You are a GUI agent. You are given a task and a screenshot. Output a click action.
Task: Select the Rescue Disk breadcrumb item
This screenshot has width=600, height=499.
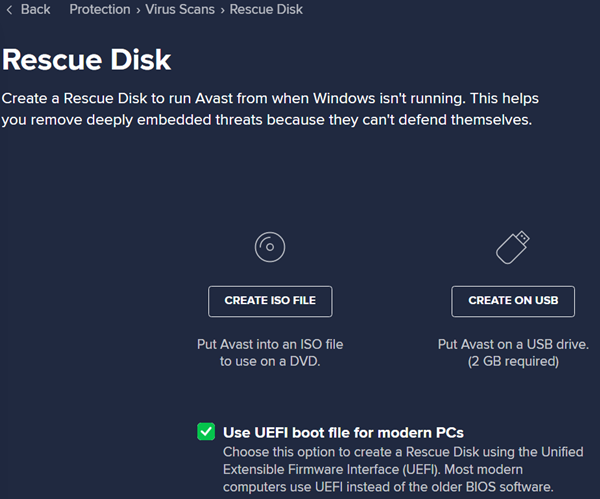[x=266, y=10]
